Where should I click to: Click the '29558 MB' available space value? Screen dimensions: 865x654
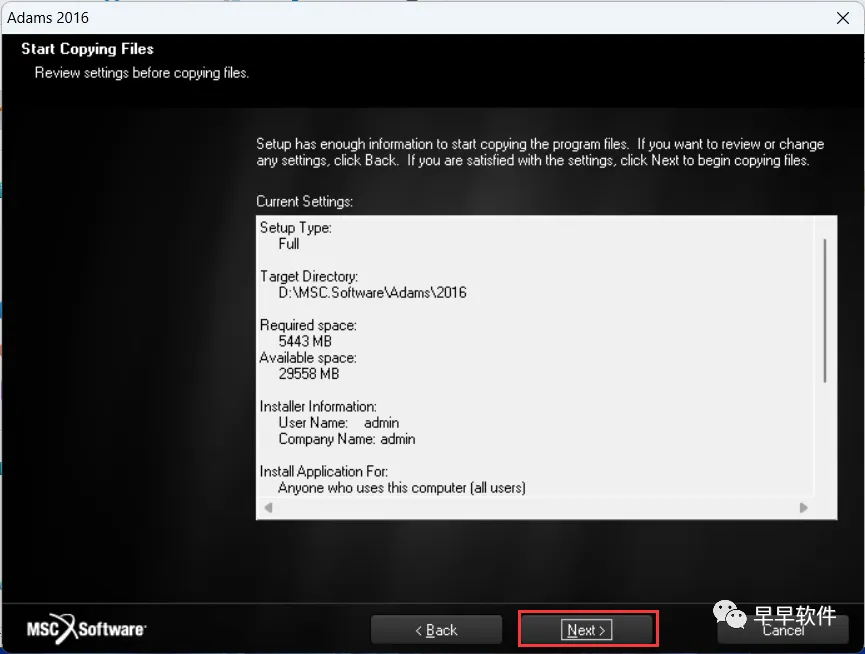click(309, 374)
